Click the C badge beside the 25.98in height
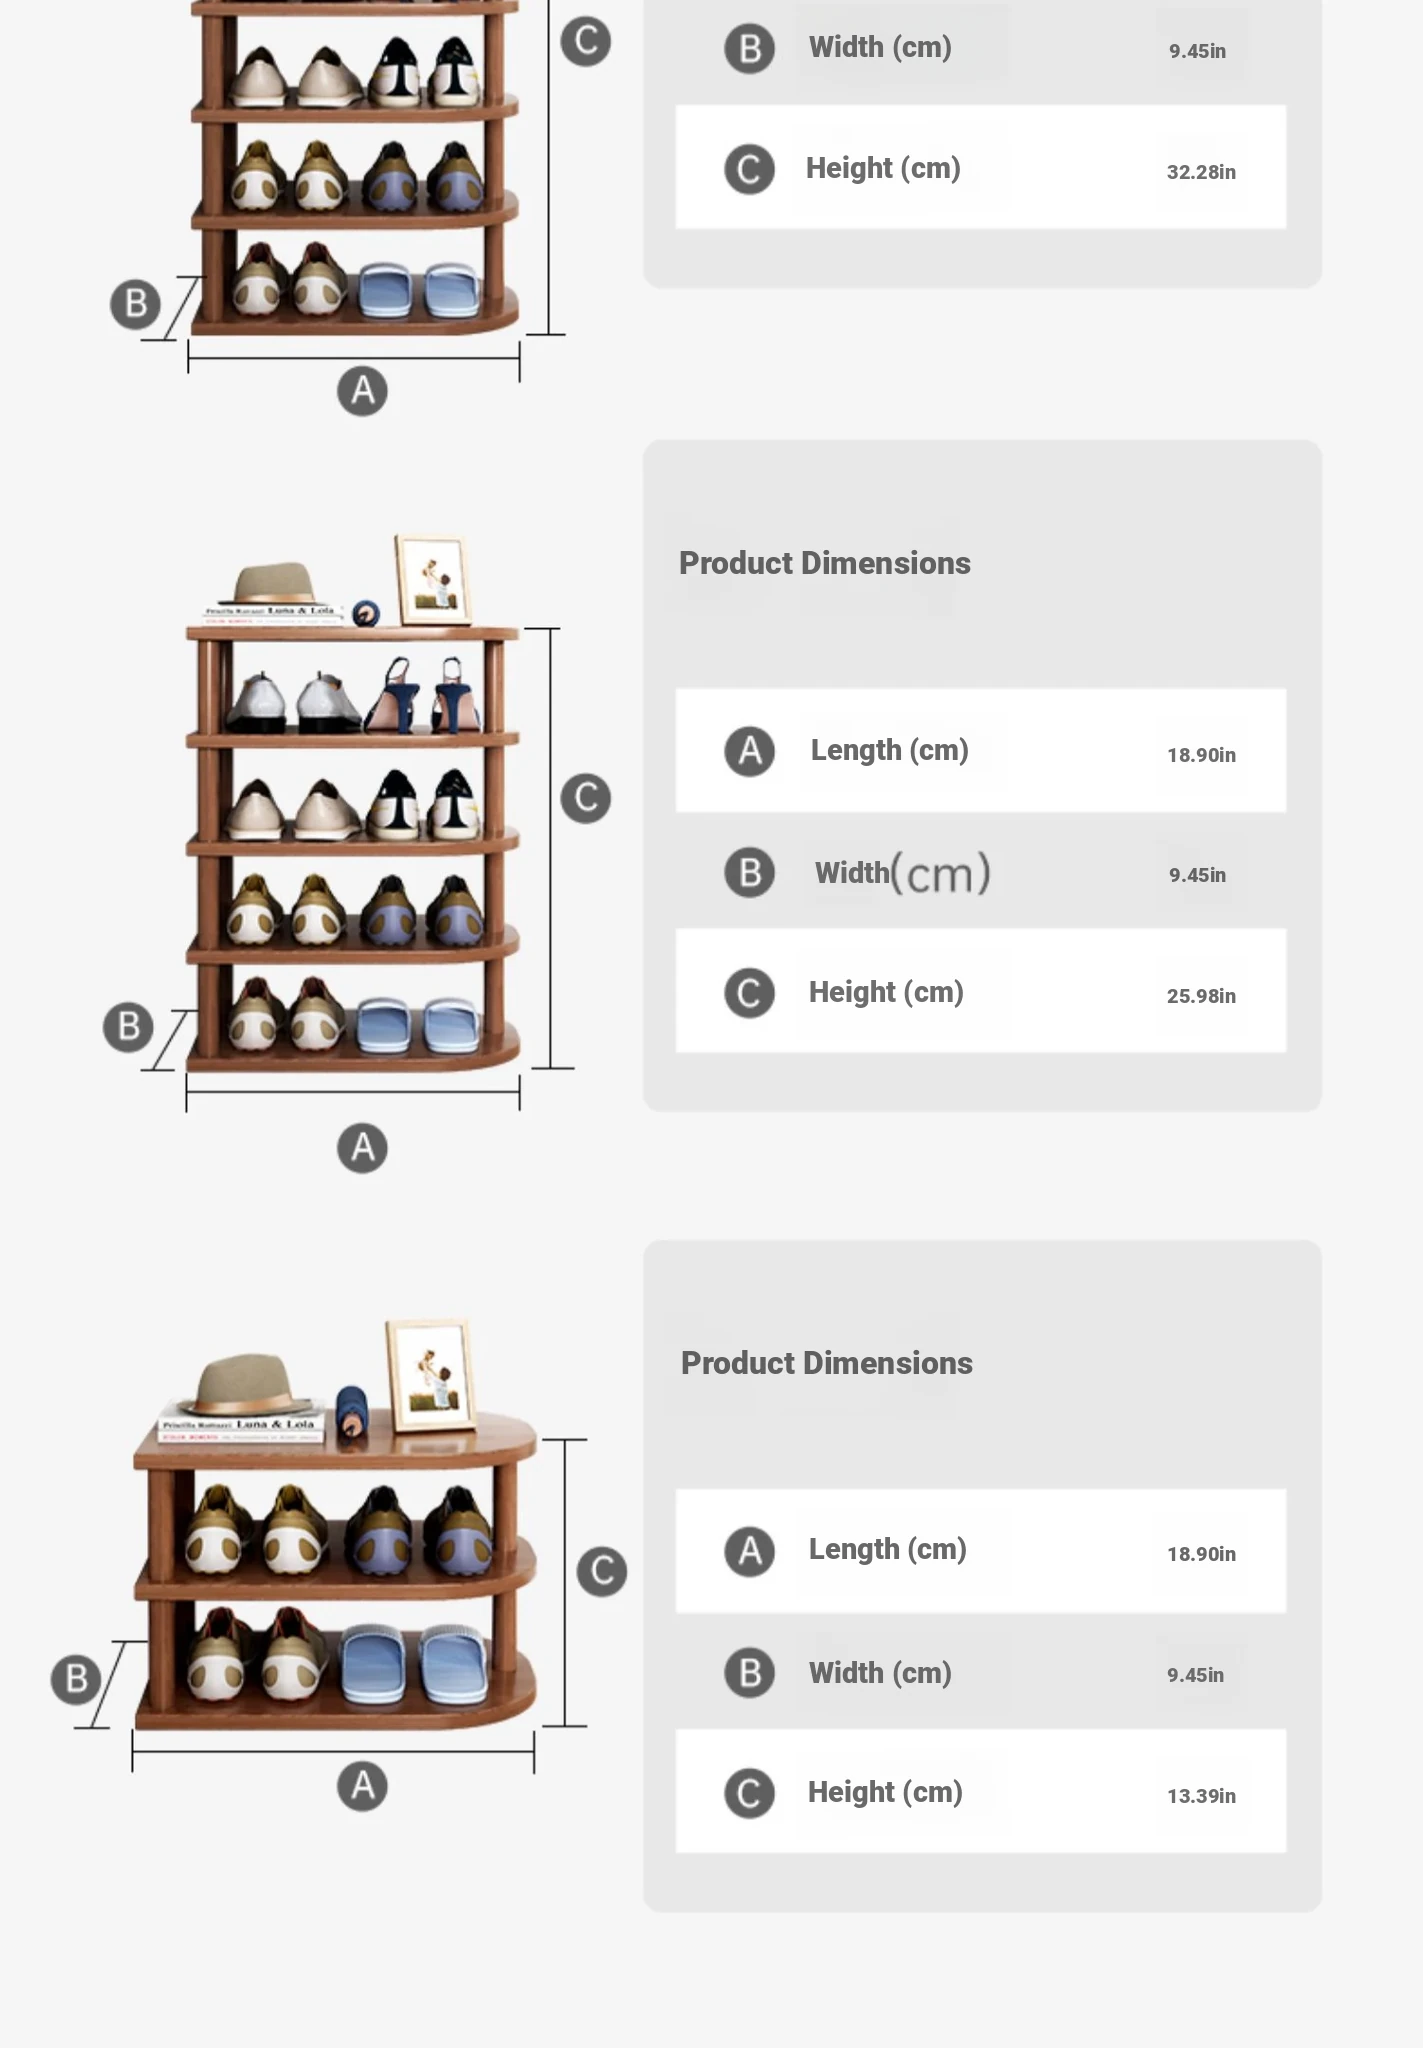 pos(749,993)
